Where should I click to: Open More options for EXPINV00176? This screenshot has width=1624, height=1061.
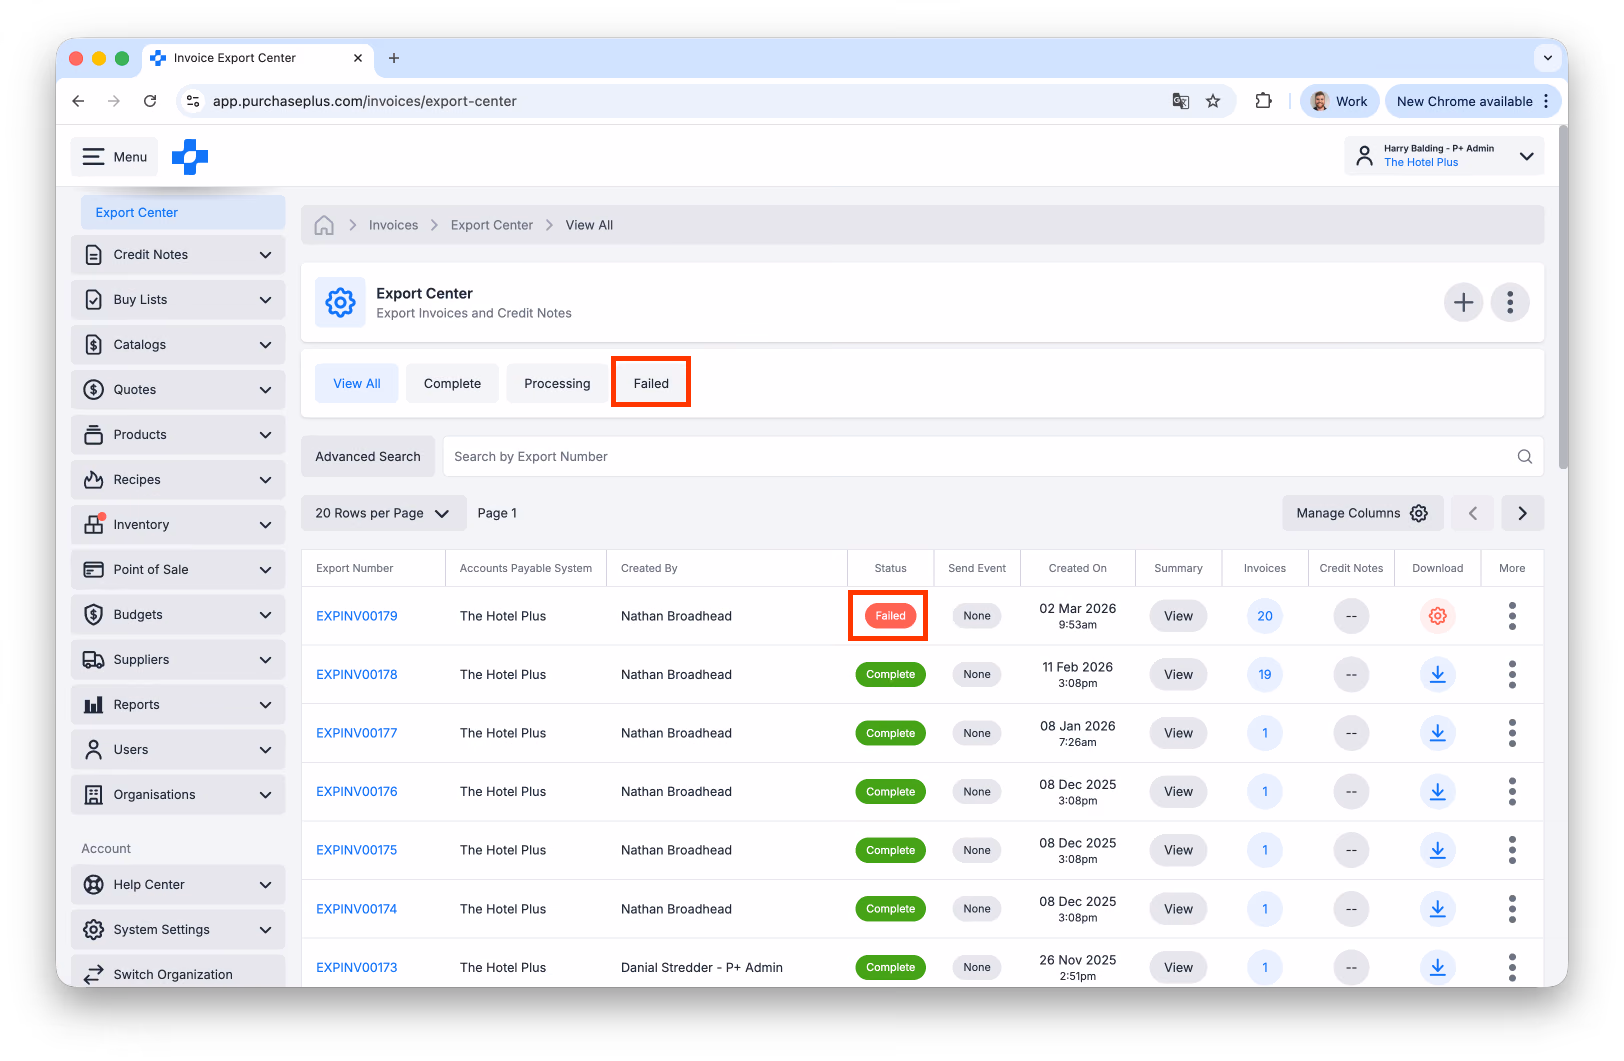[x=1512, y=792]
